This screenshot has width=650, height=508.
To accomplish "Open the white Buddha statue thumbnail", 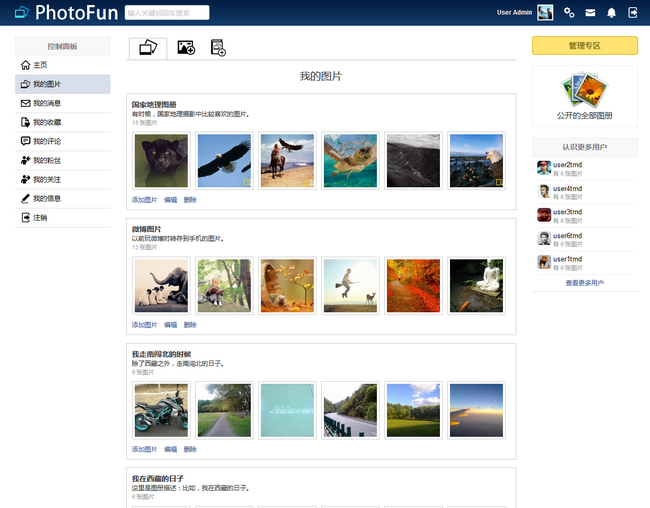I will point(476,286).
